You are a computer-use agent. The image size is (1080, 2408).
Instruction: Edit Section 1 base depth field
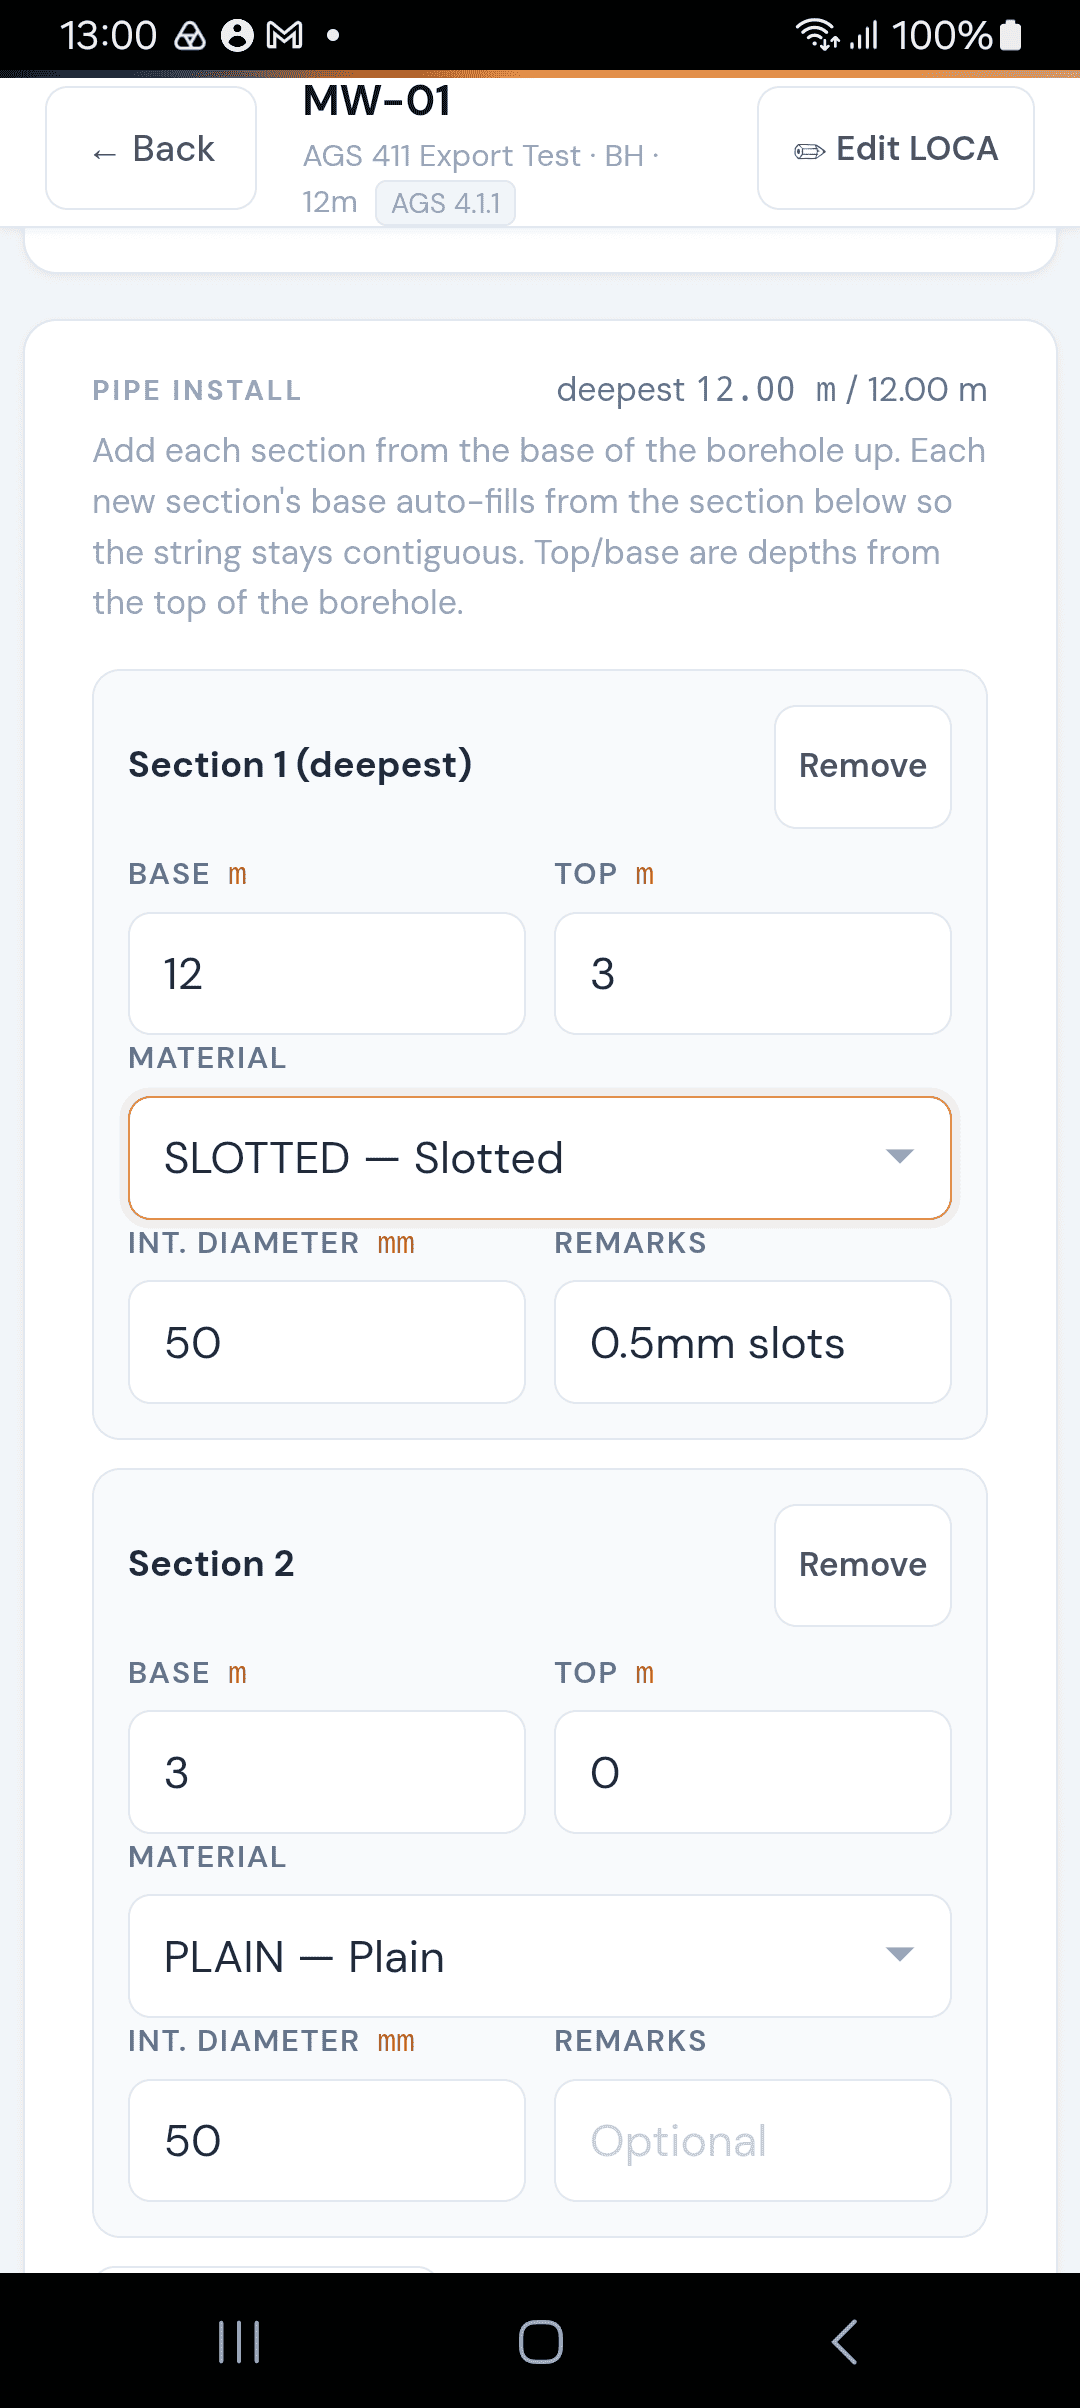pyautogui.click(x=327, y=974)
